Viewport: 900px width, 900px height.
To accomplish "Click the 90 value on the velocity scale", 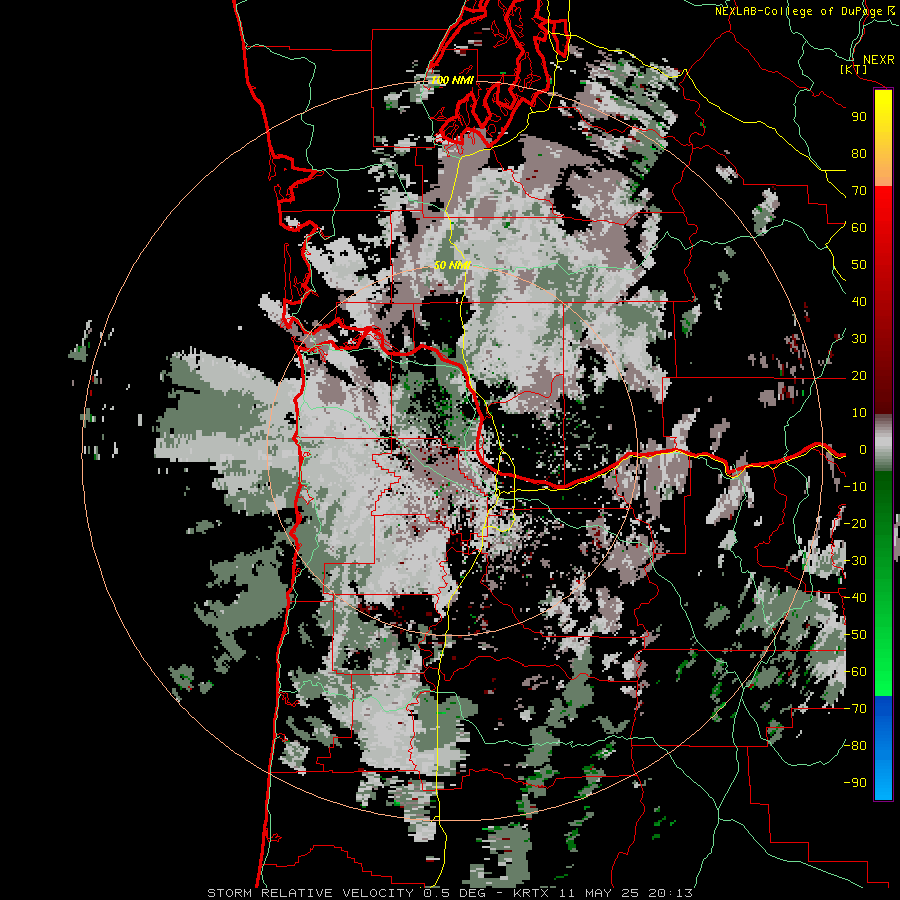I will coord(859,117).
